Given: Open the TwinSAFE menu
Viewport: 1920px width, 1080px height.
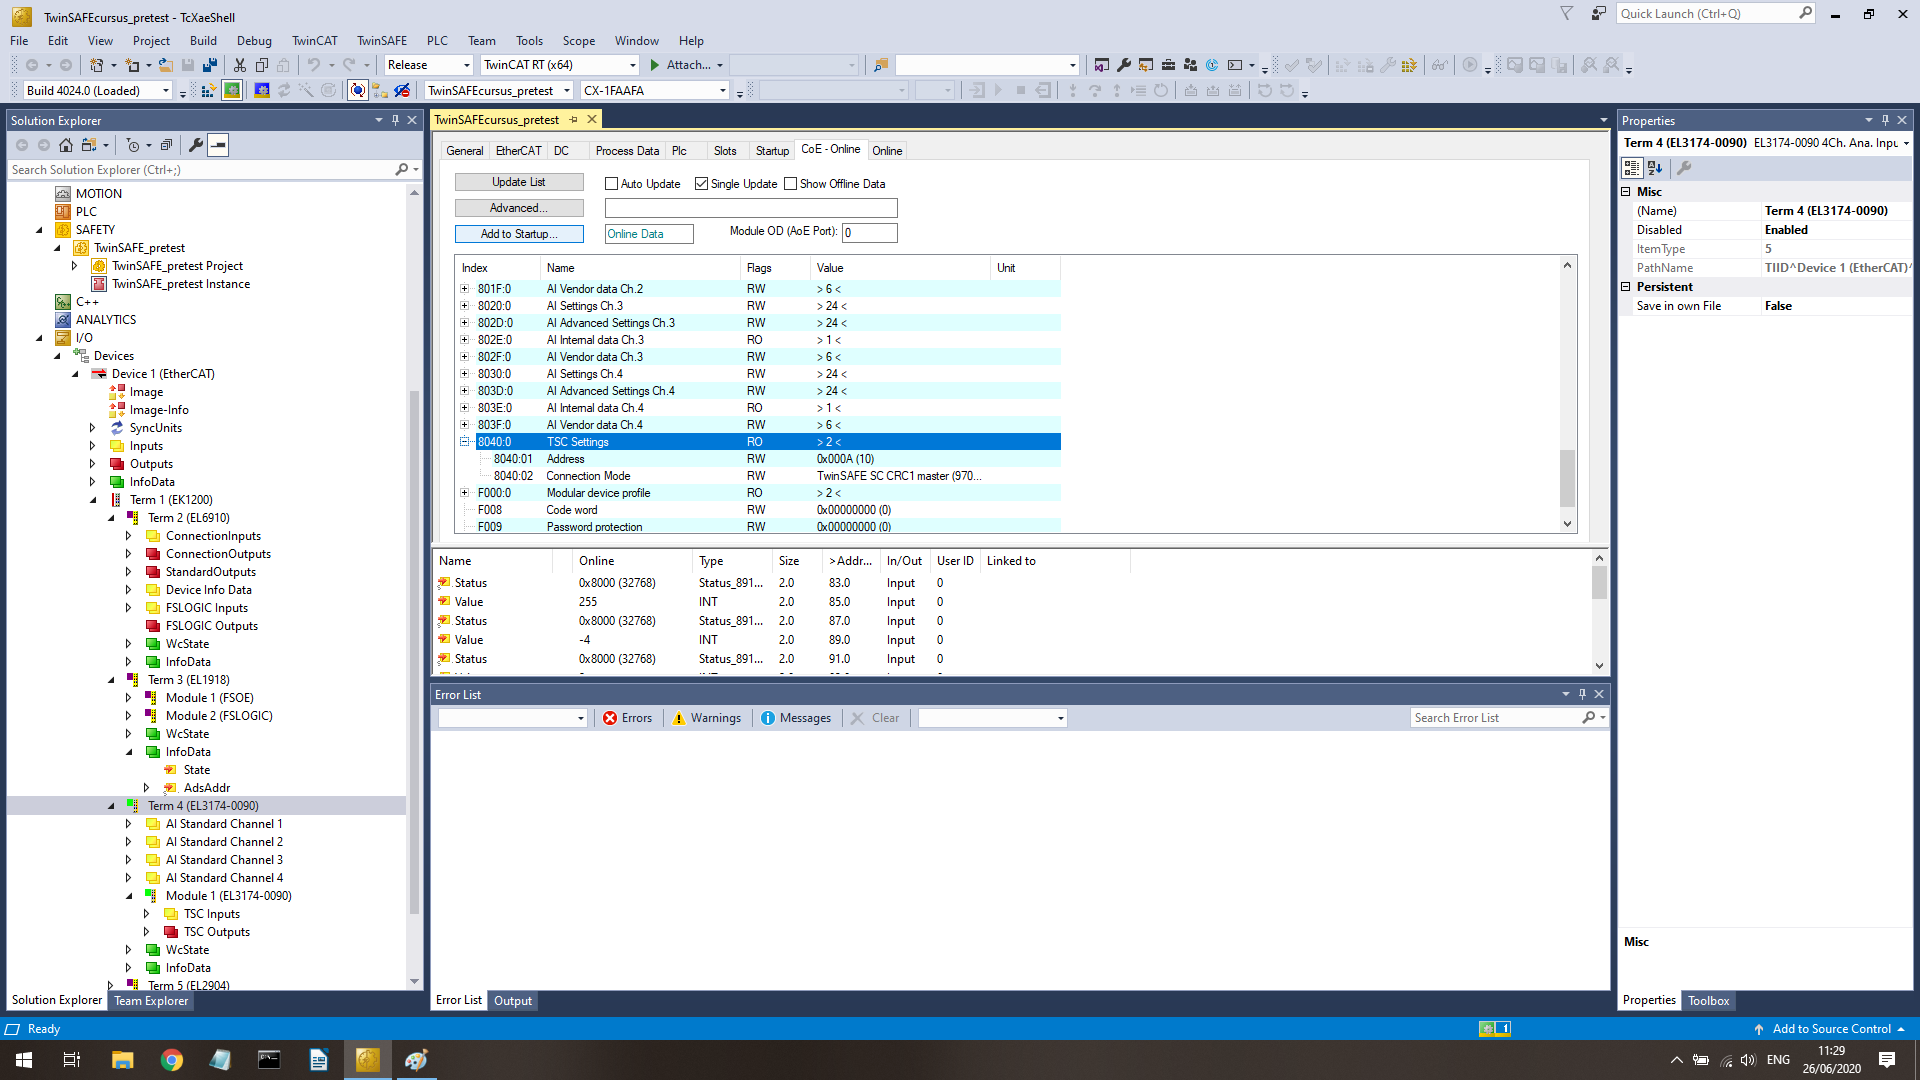Looking at the screenshot, I should 381,41.
